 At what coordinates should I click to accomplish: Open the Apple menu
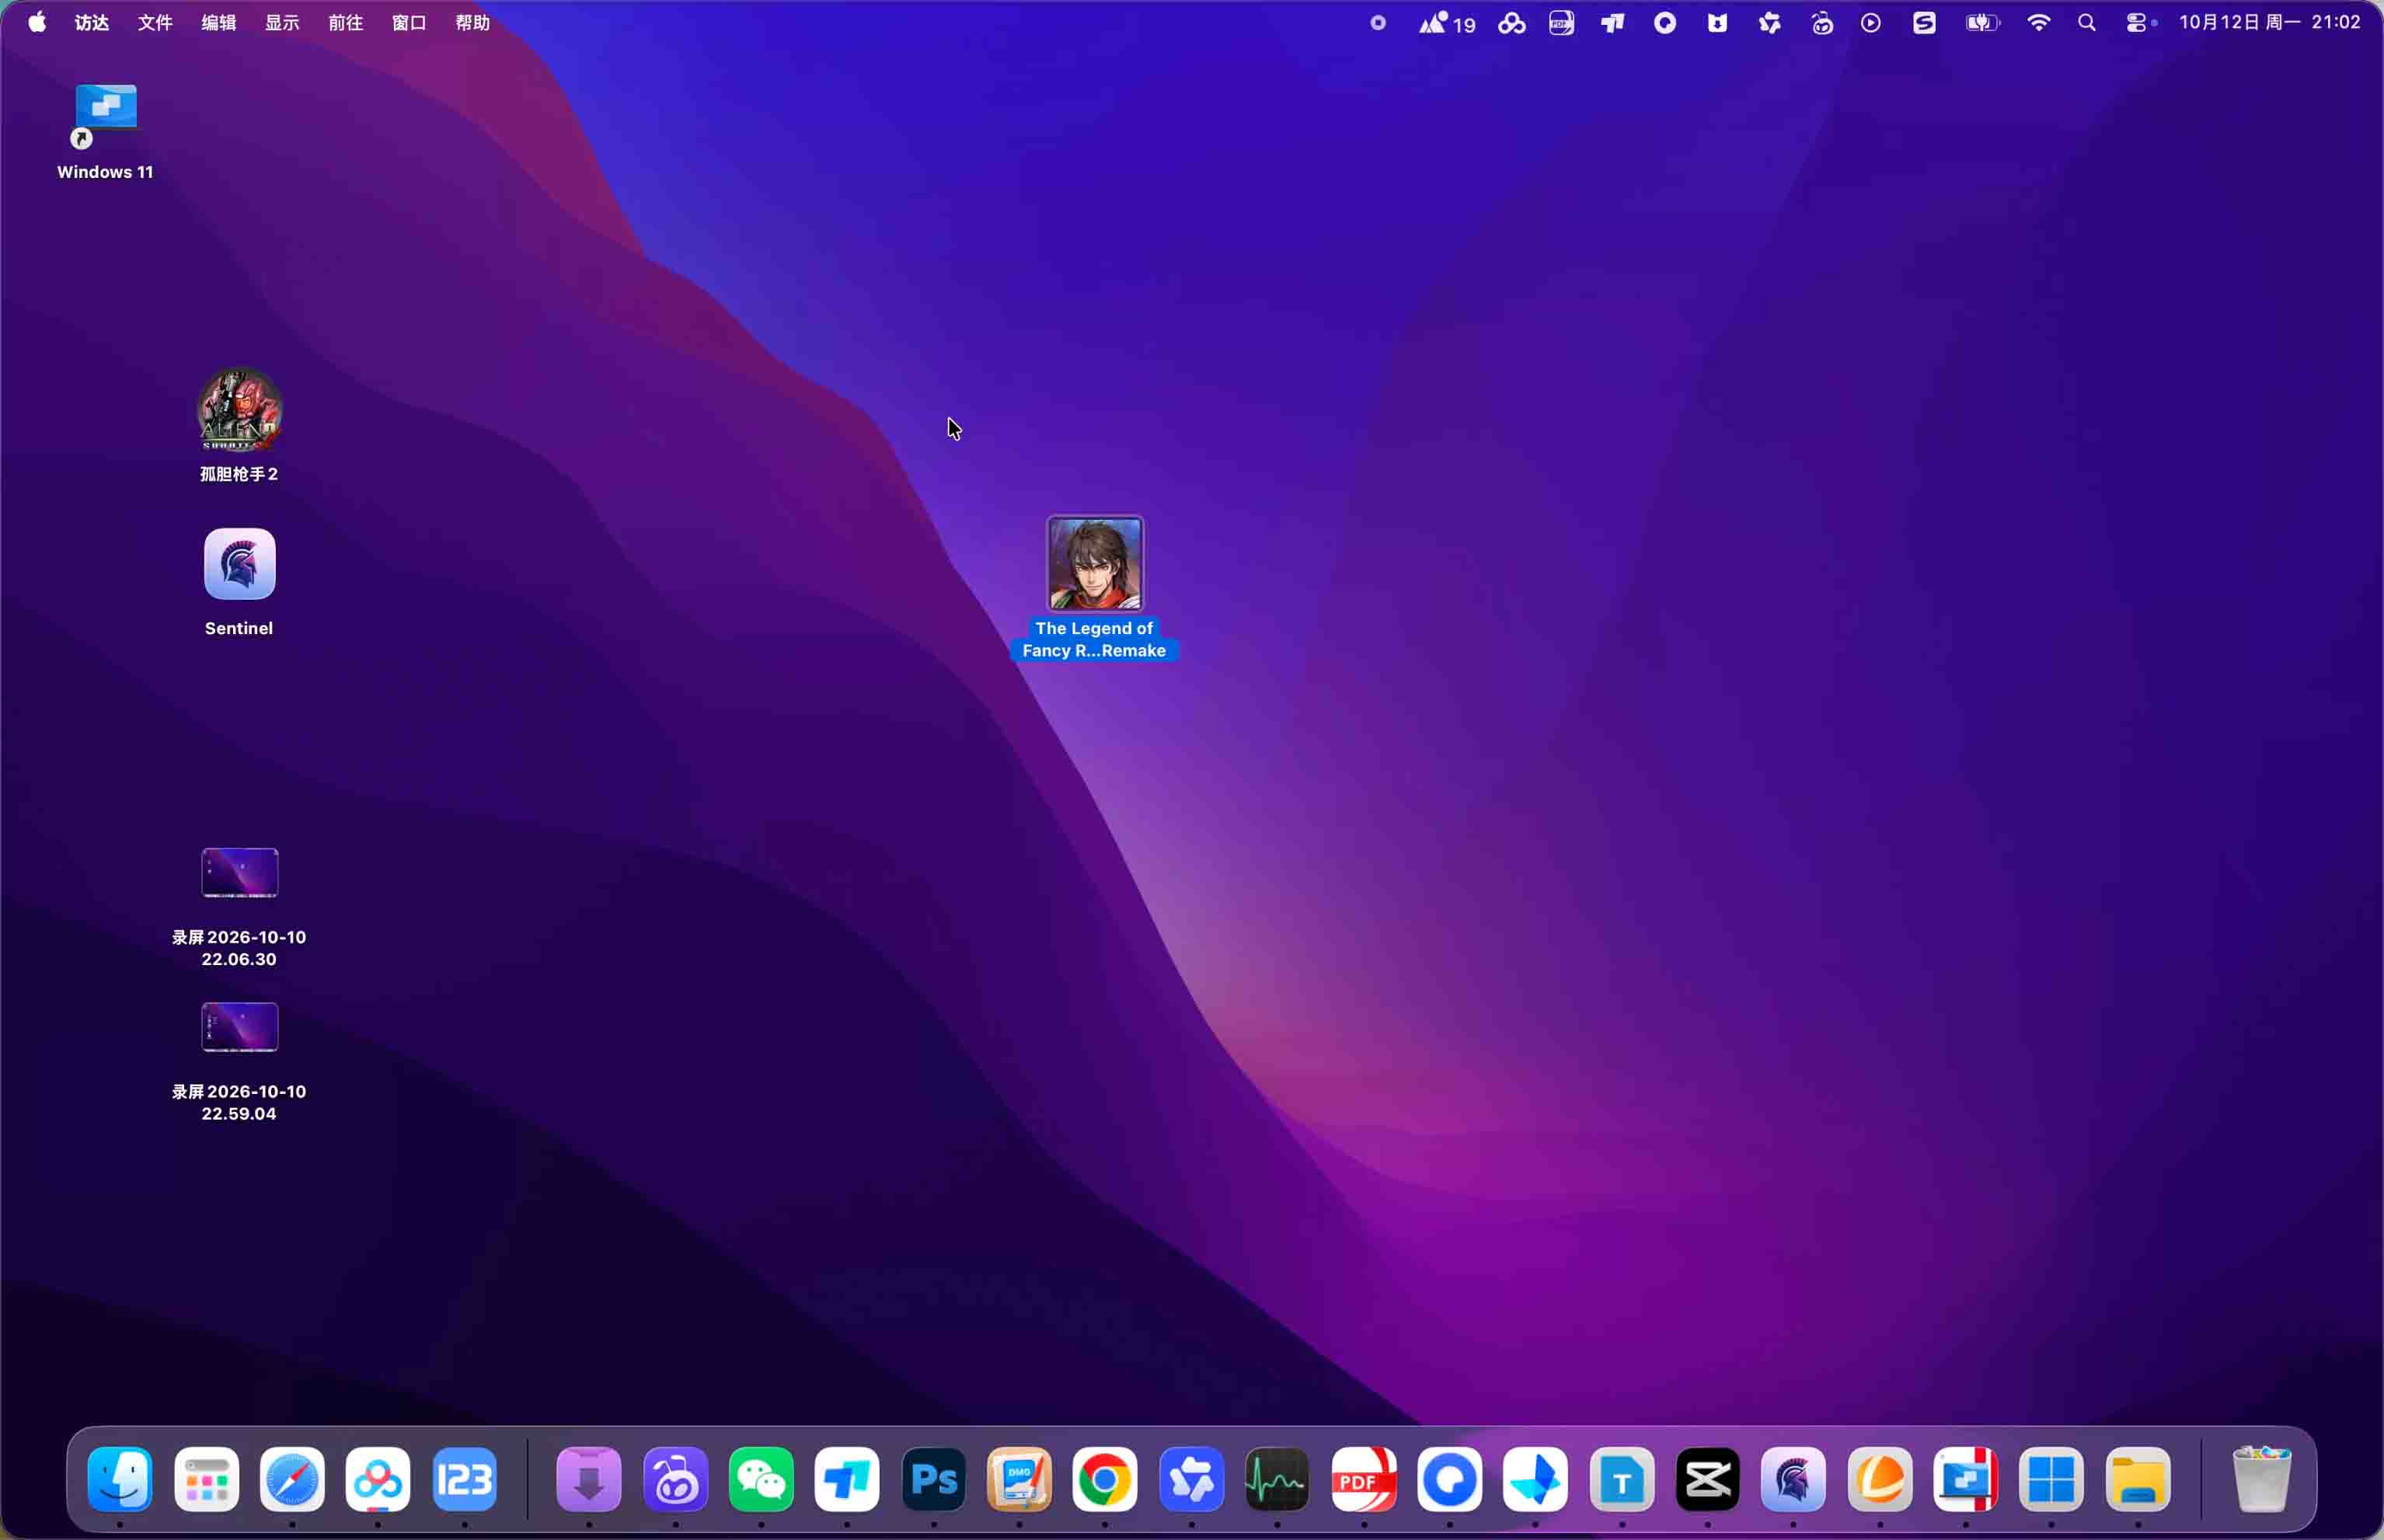click(x=37, y=22)
